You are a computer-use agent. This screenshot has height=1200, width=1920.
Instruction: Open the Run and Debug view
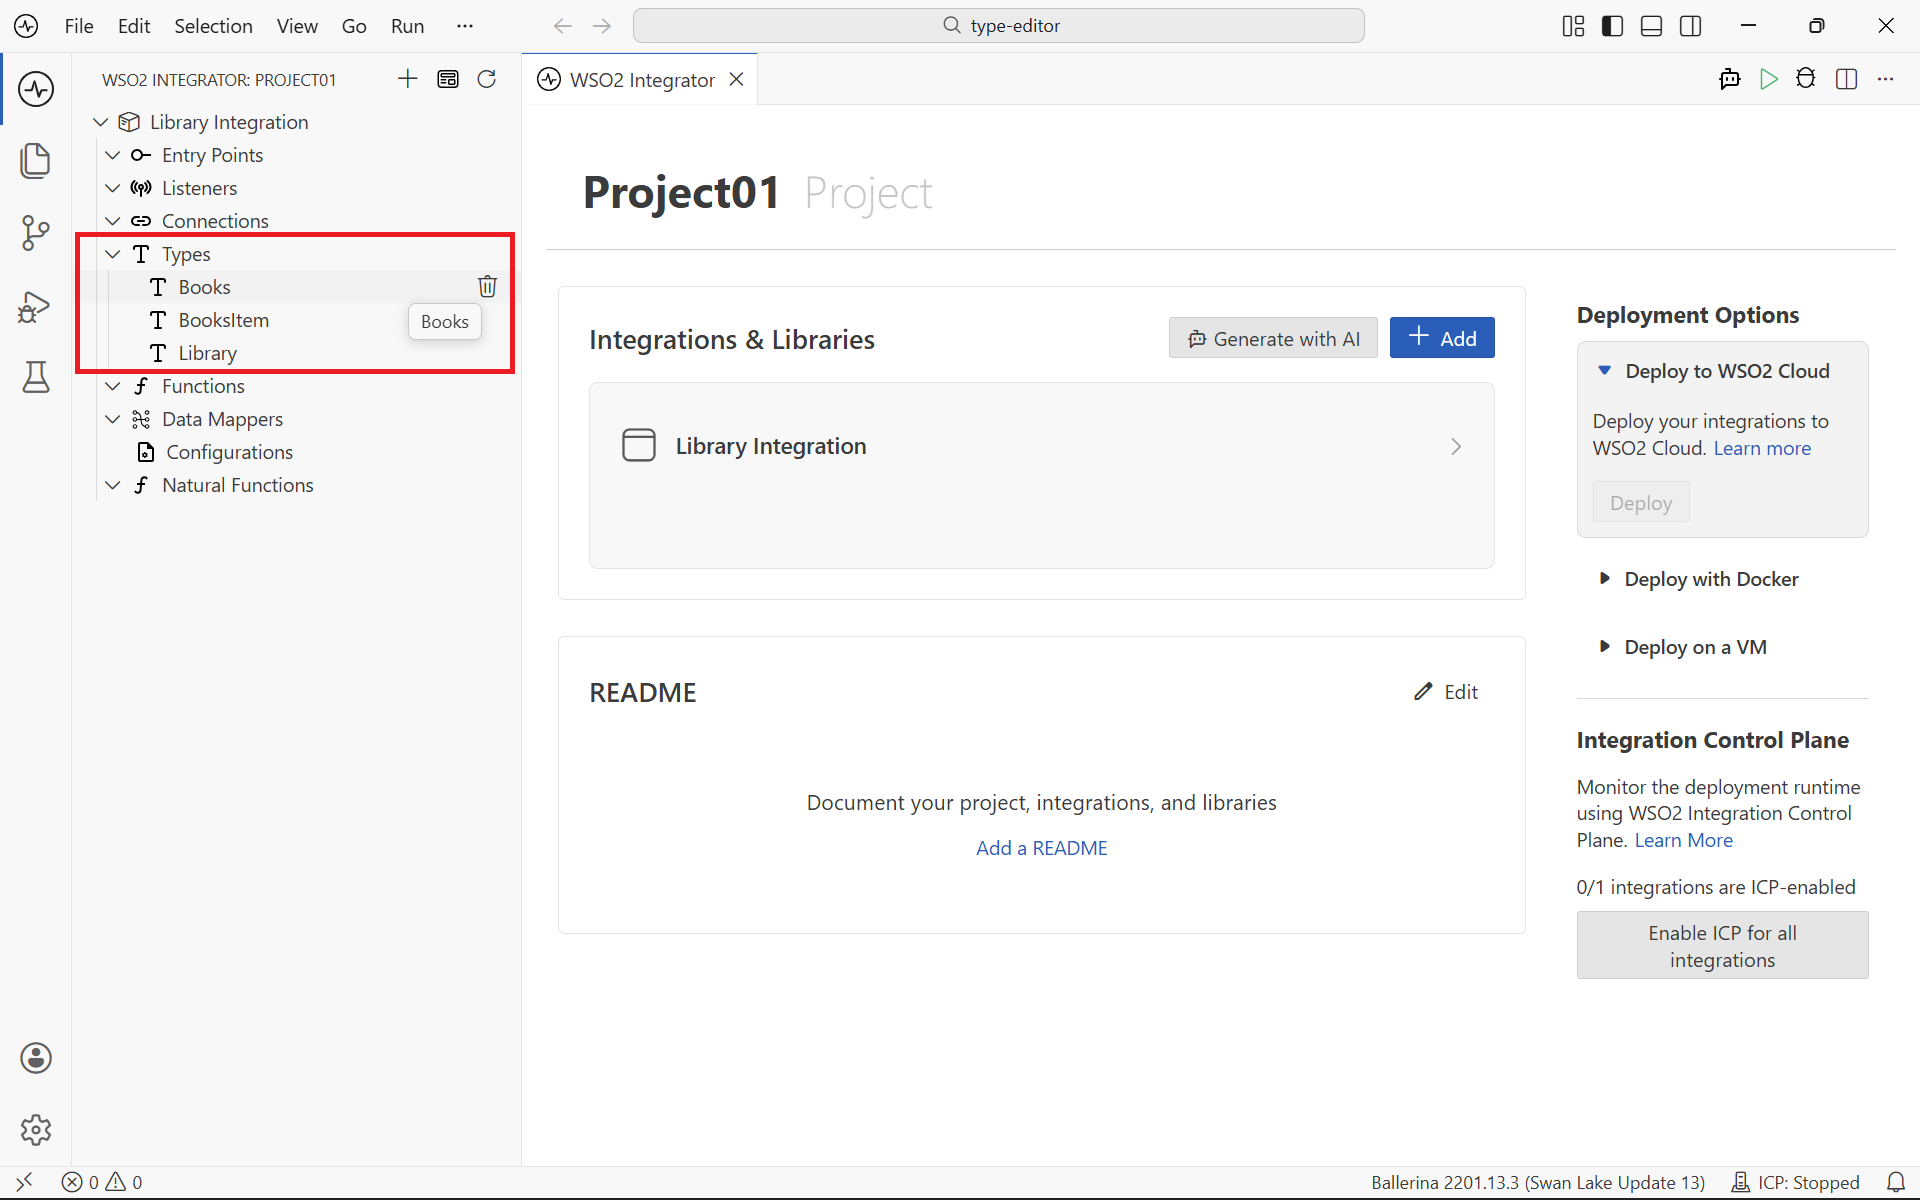pos(36,305)
